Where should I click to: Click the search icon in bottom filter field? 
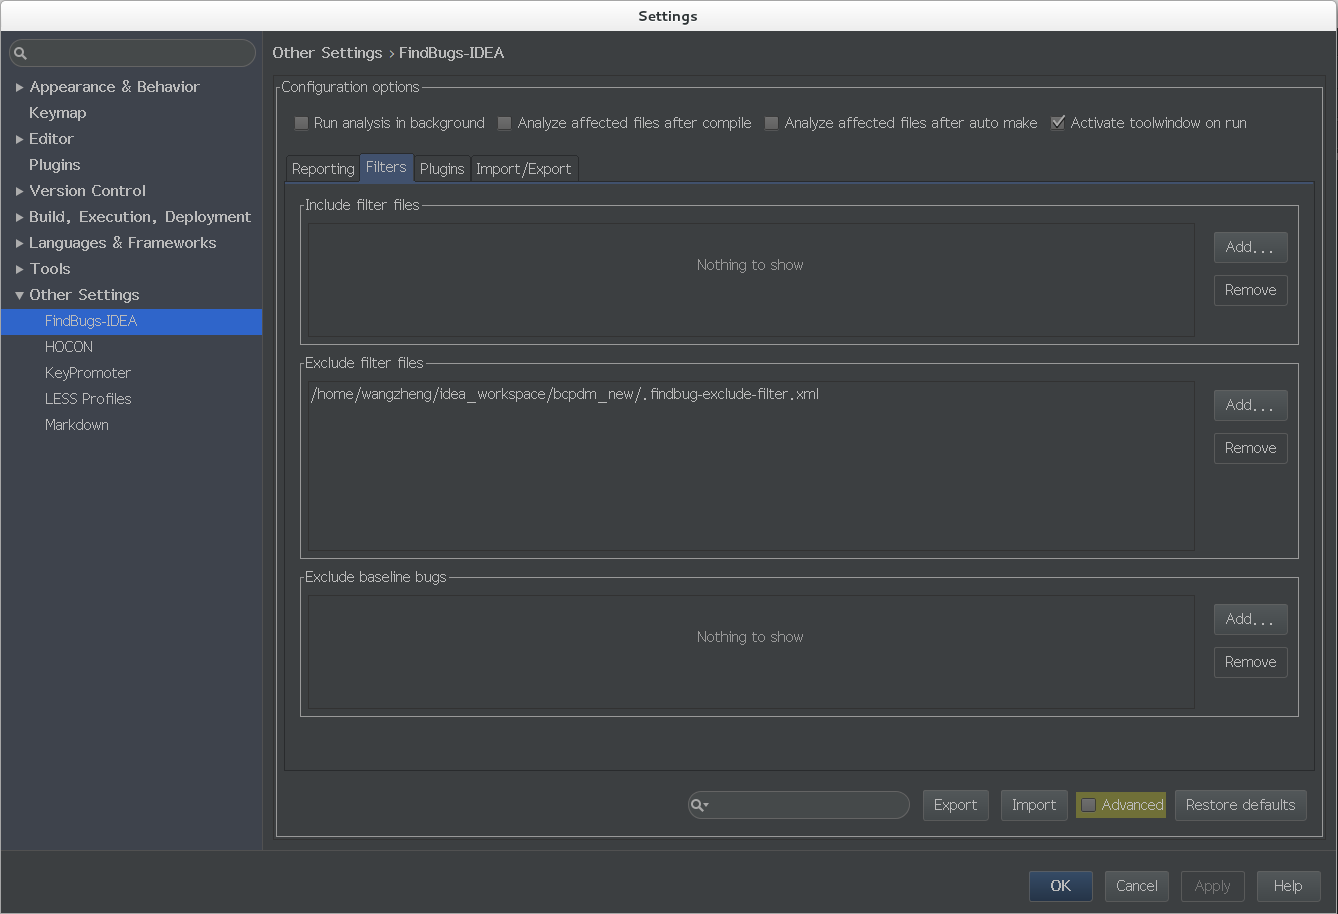[699, 805]
